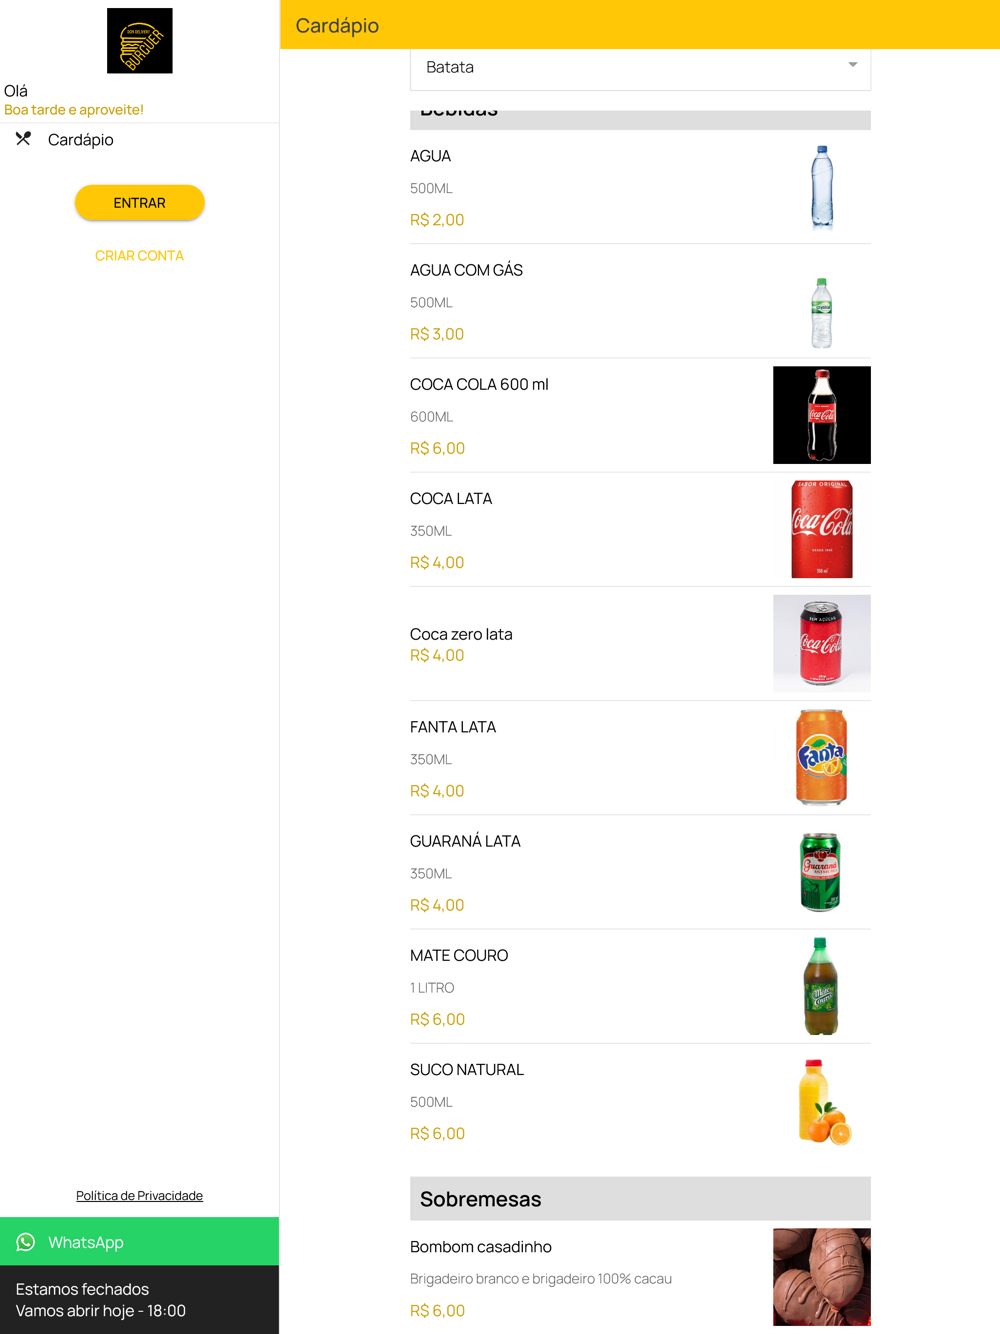This screenshot has width=1000, height=1334.
Task: Click the WhatsApp logo icon
Action: (x=26, y=1242)
